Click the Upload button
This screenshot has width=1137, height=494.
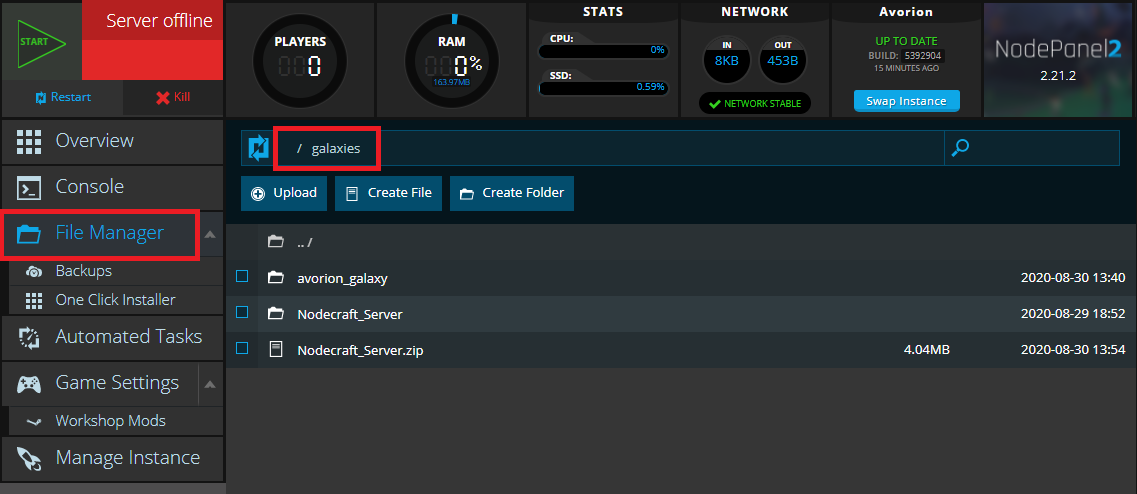[284, 193]
